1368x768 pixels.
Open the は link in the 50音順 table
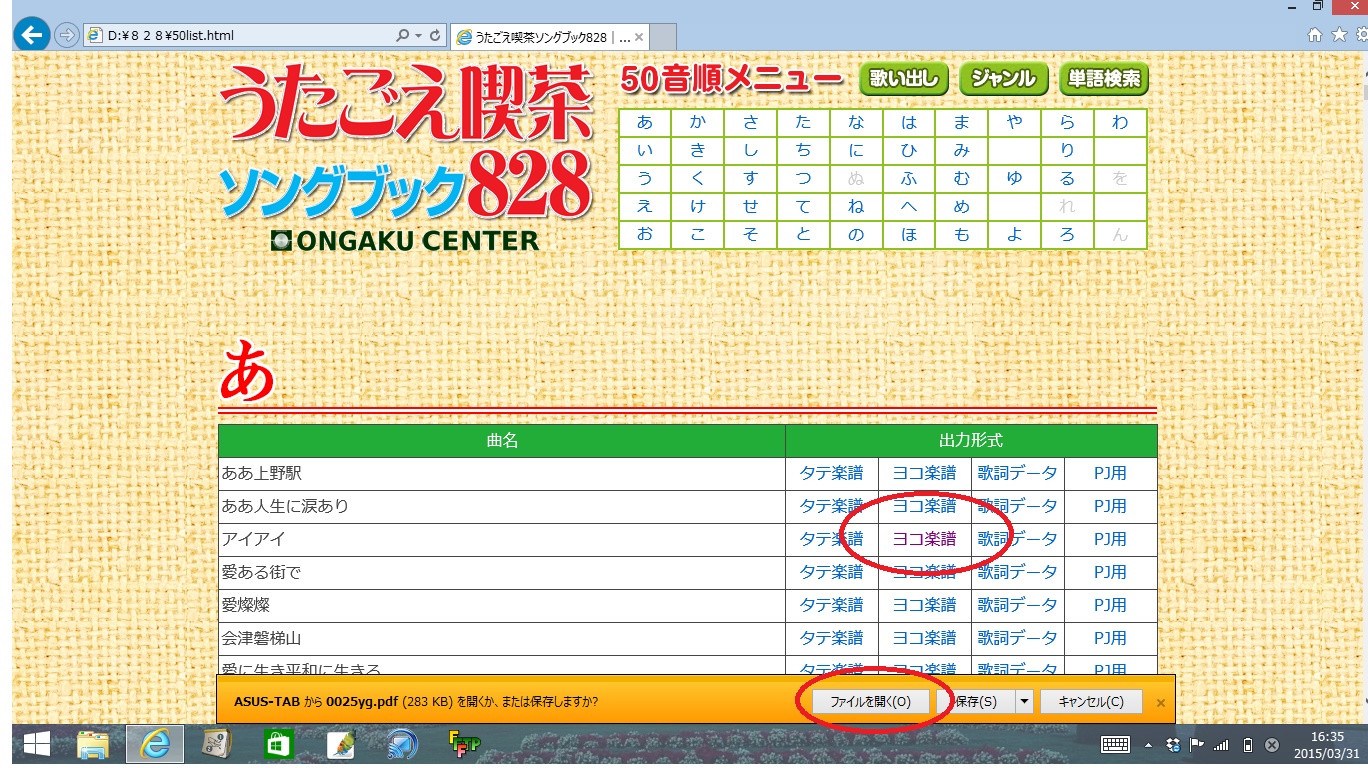(x=909, y=123)
